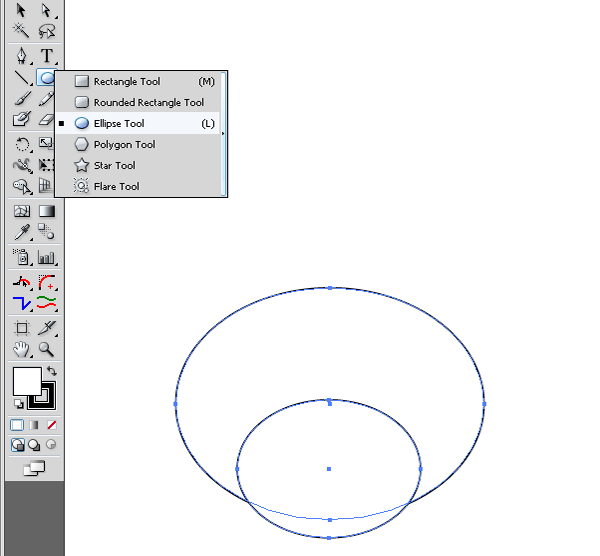Set paint mode to Gradient
The image size is (600, 556).
[x=34, y=425]
